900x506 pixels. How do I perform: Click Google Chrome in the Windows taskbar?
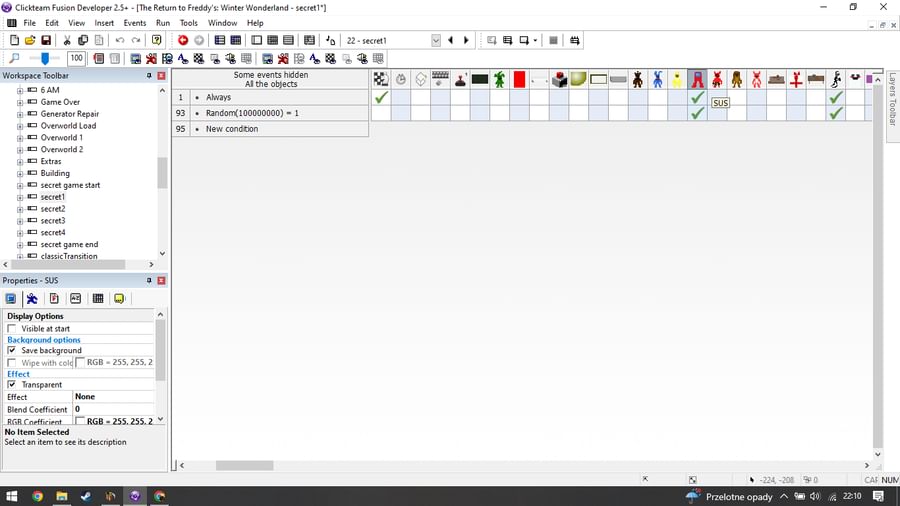coord(37,496)
